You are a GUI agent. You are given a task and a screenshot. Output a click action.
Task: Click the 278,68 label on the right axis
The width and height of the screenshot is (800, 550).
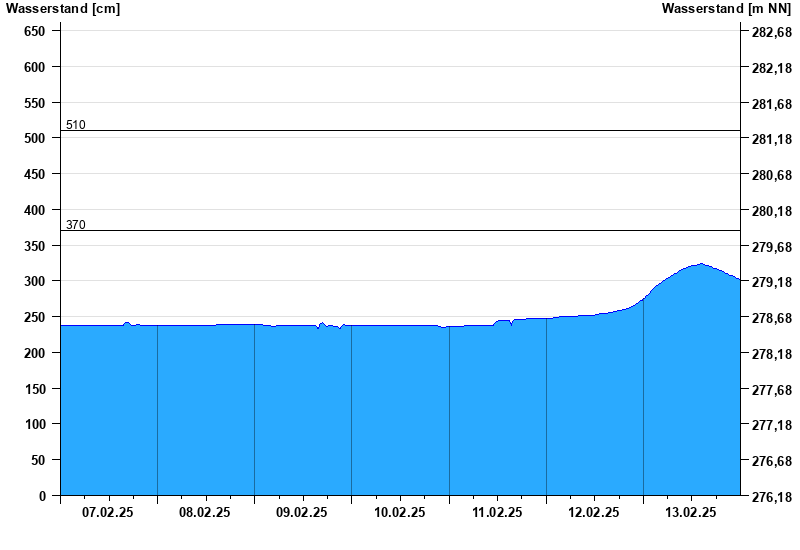point(772,318)
